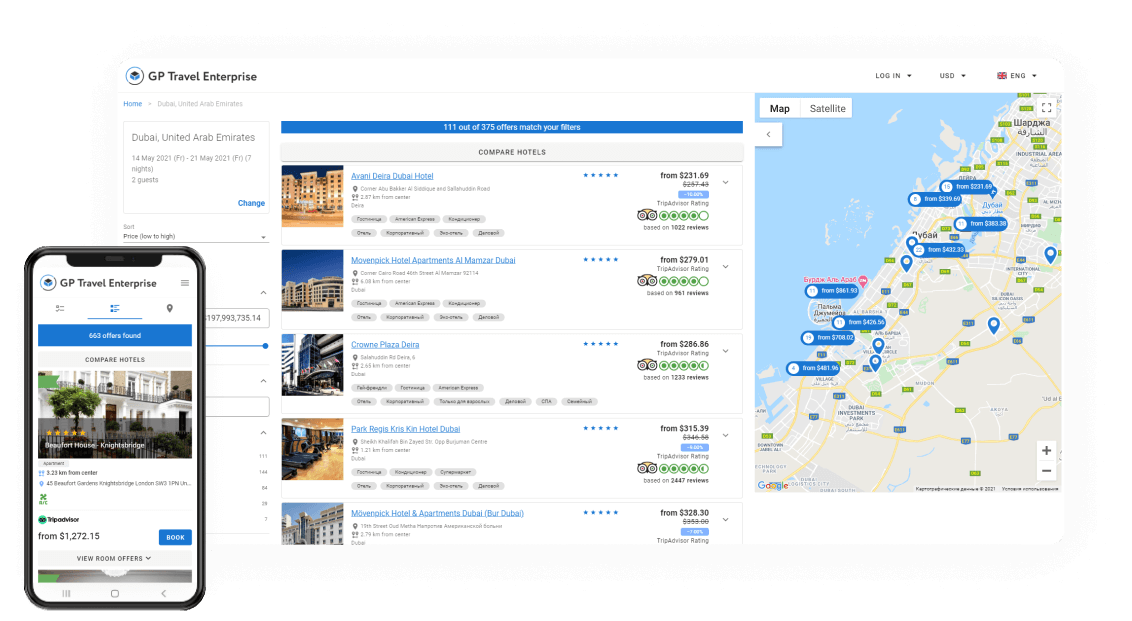Open the LOG IN dropdown
The height and width of the screenshot is (621, 1132).
893,76
